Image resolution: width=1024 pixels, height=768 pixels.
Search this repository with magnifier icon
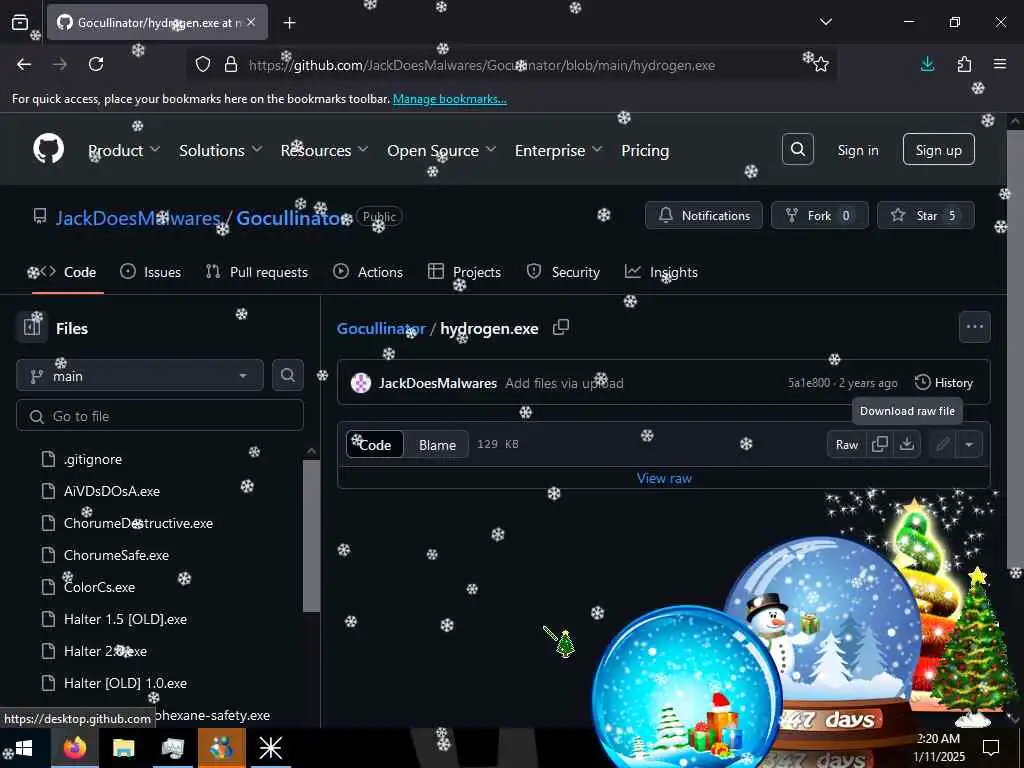click(x=287, y=375)
